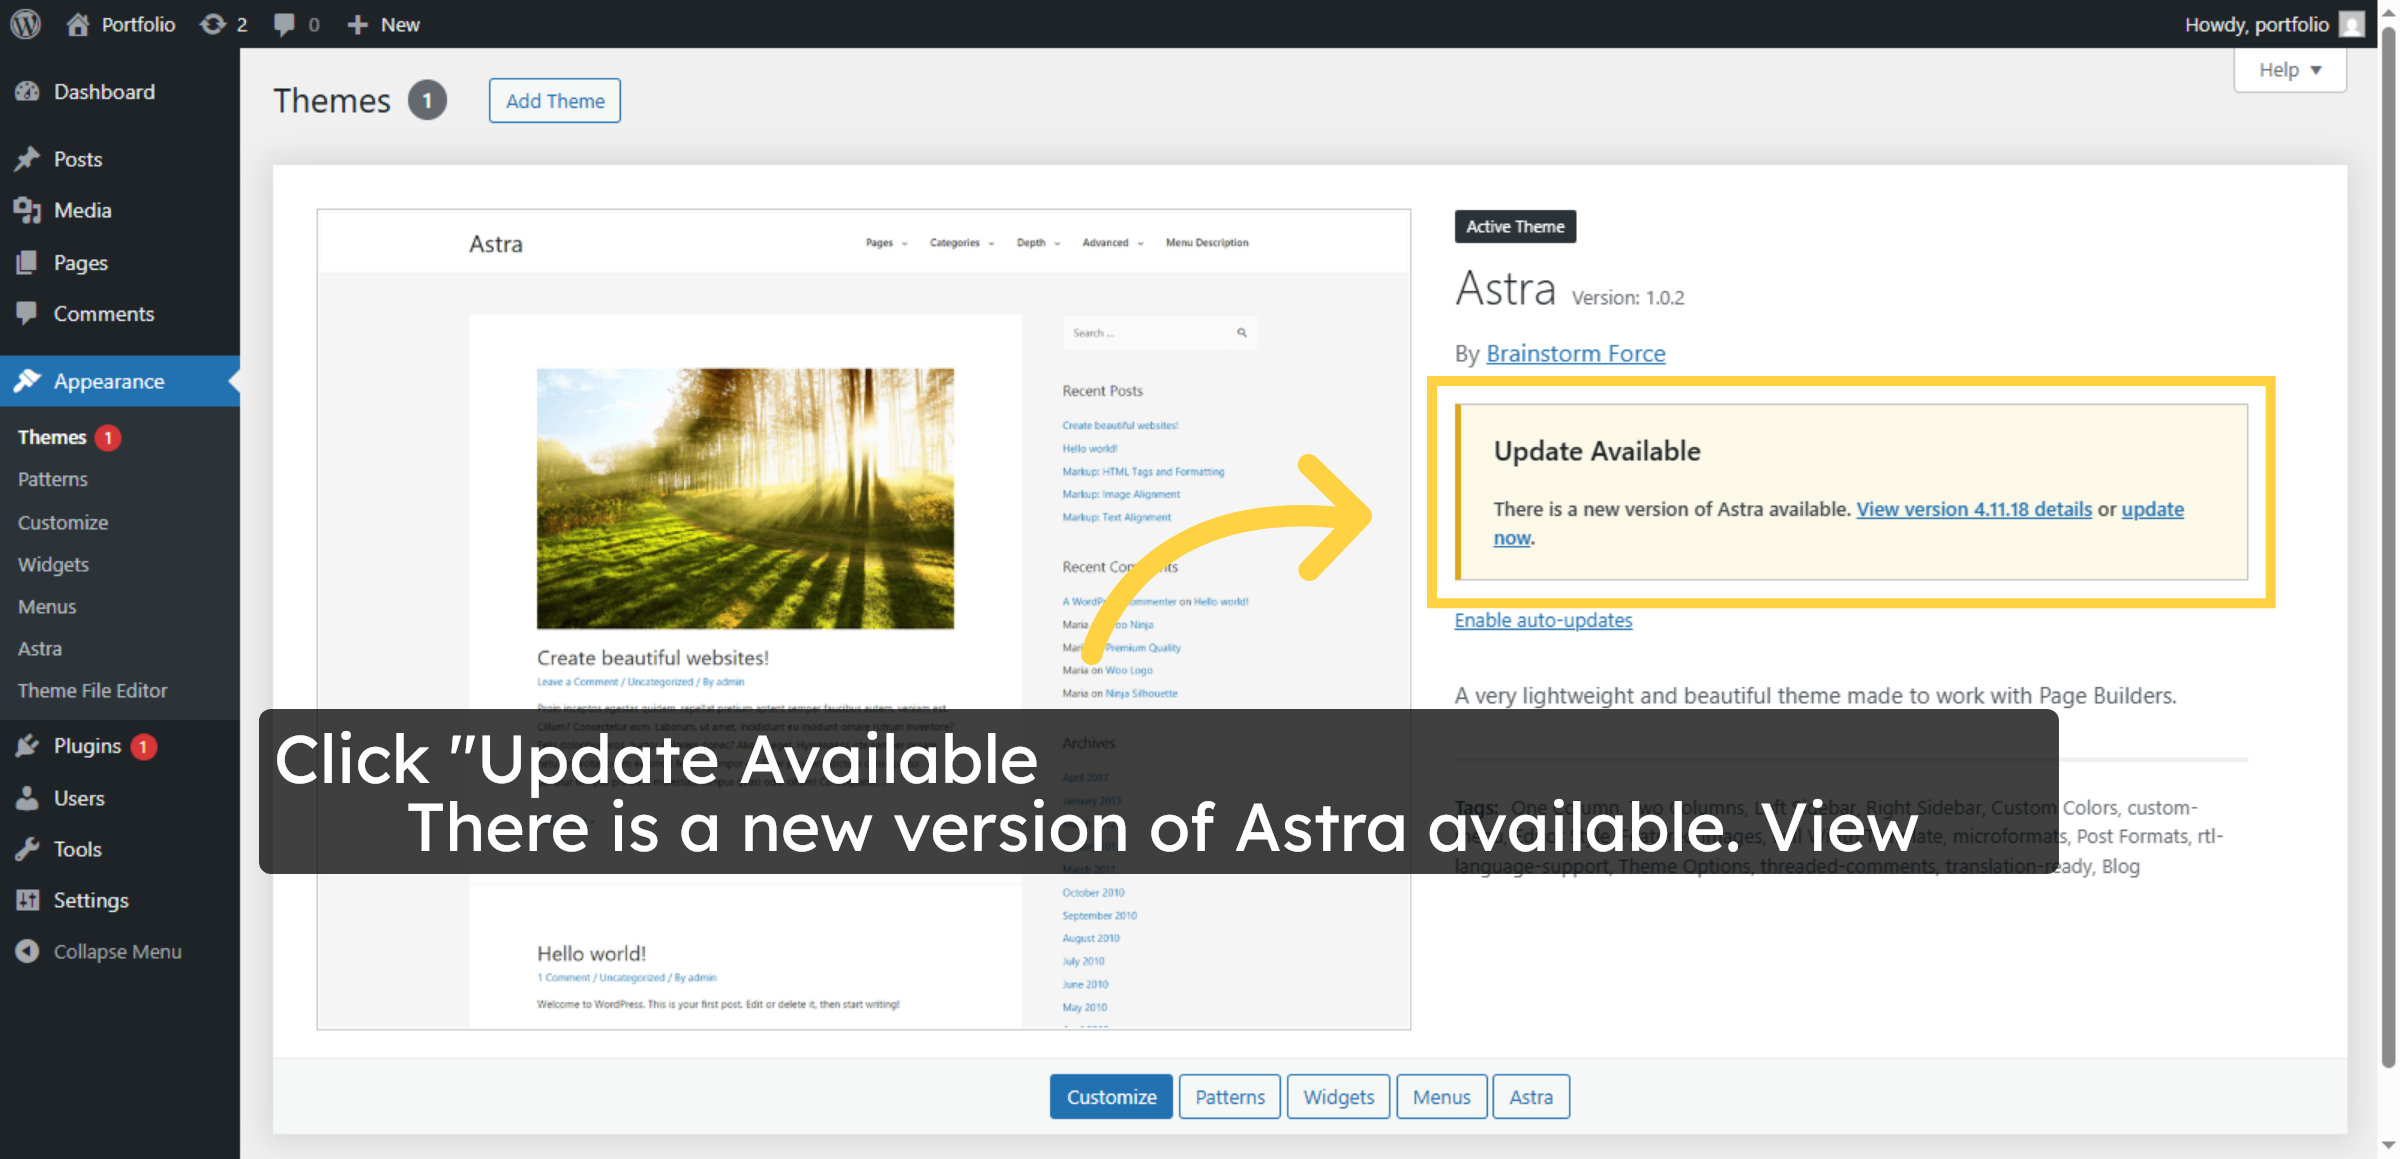
Task: Click the WordPress logo in the admin bar
Action: (x=24, y=23)
